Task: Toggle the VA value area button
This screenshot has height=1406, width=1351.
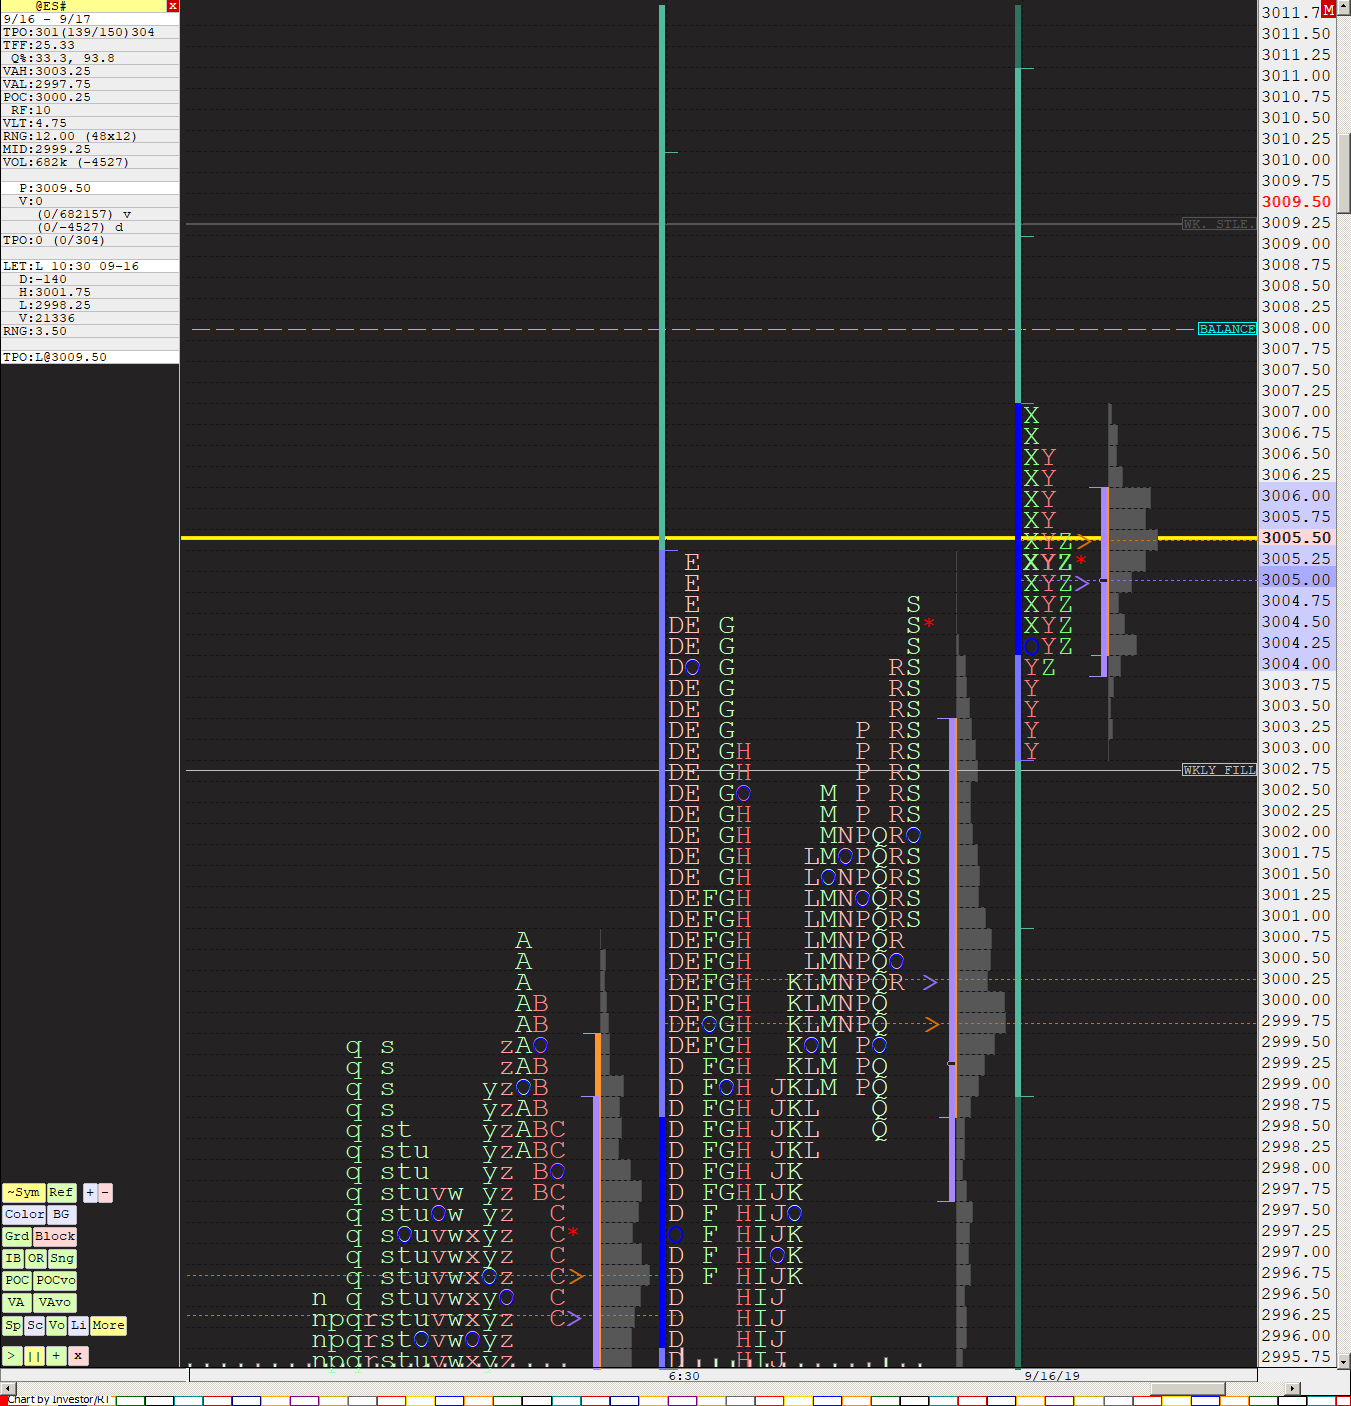Action: (x=16, y=1302)
